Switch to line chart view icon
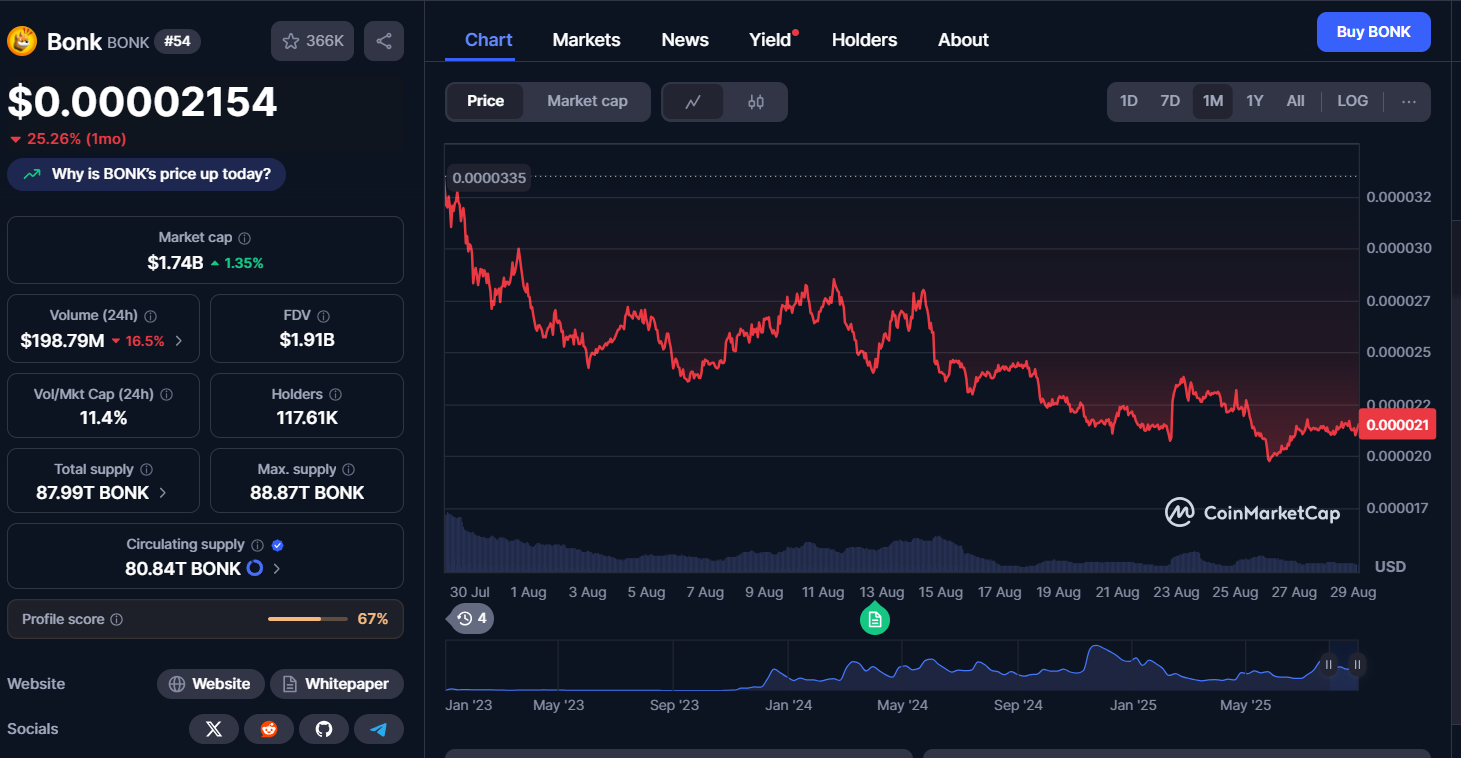This screenshot has height=758, width=1461. tap(692, 102)
